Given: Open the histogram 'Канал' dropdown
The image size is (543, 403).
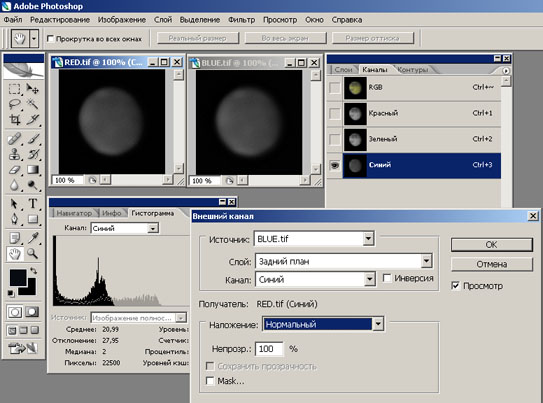Looking at the screenshot, I should point(152,228).
